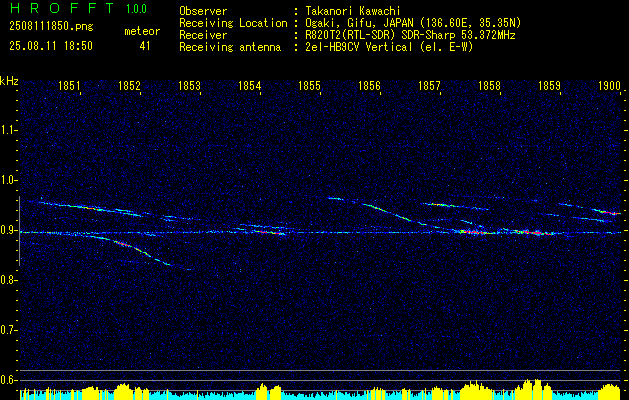Image resolution: width=629 pixels, height=400 pixels.
Task: Click the 0.7 kHz axis label
Action: [x=8, y=330]
